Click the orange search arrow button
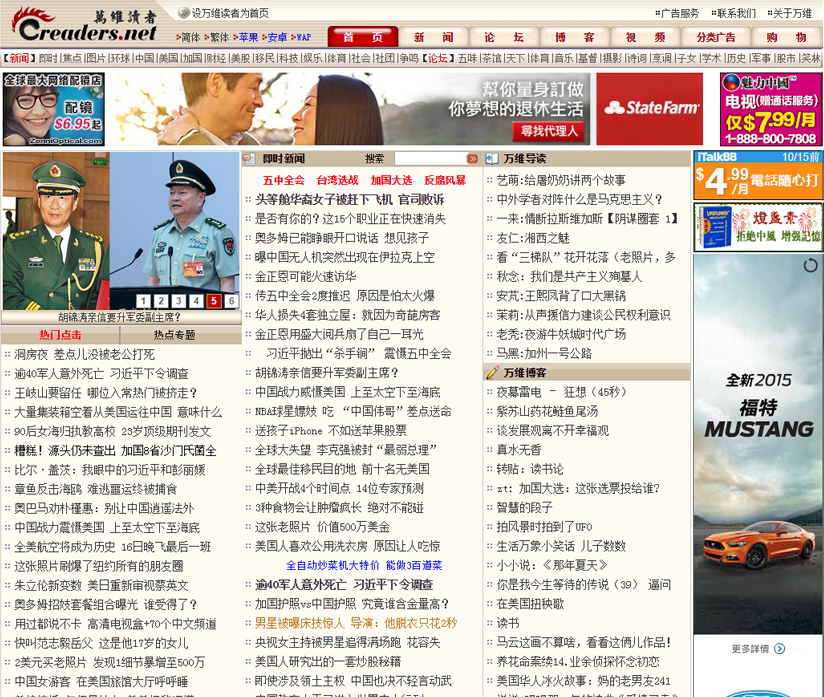 [x=472, y=158]
